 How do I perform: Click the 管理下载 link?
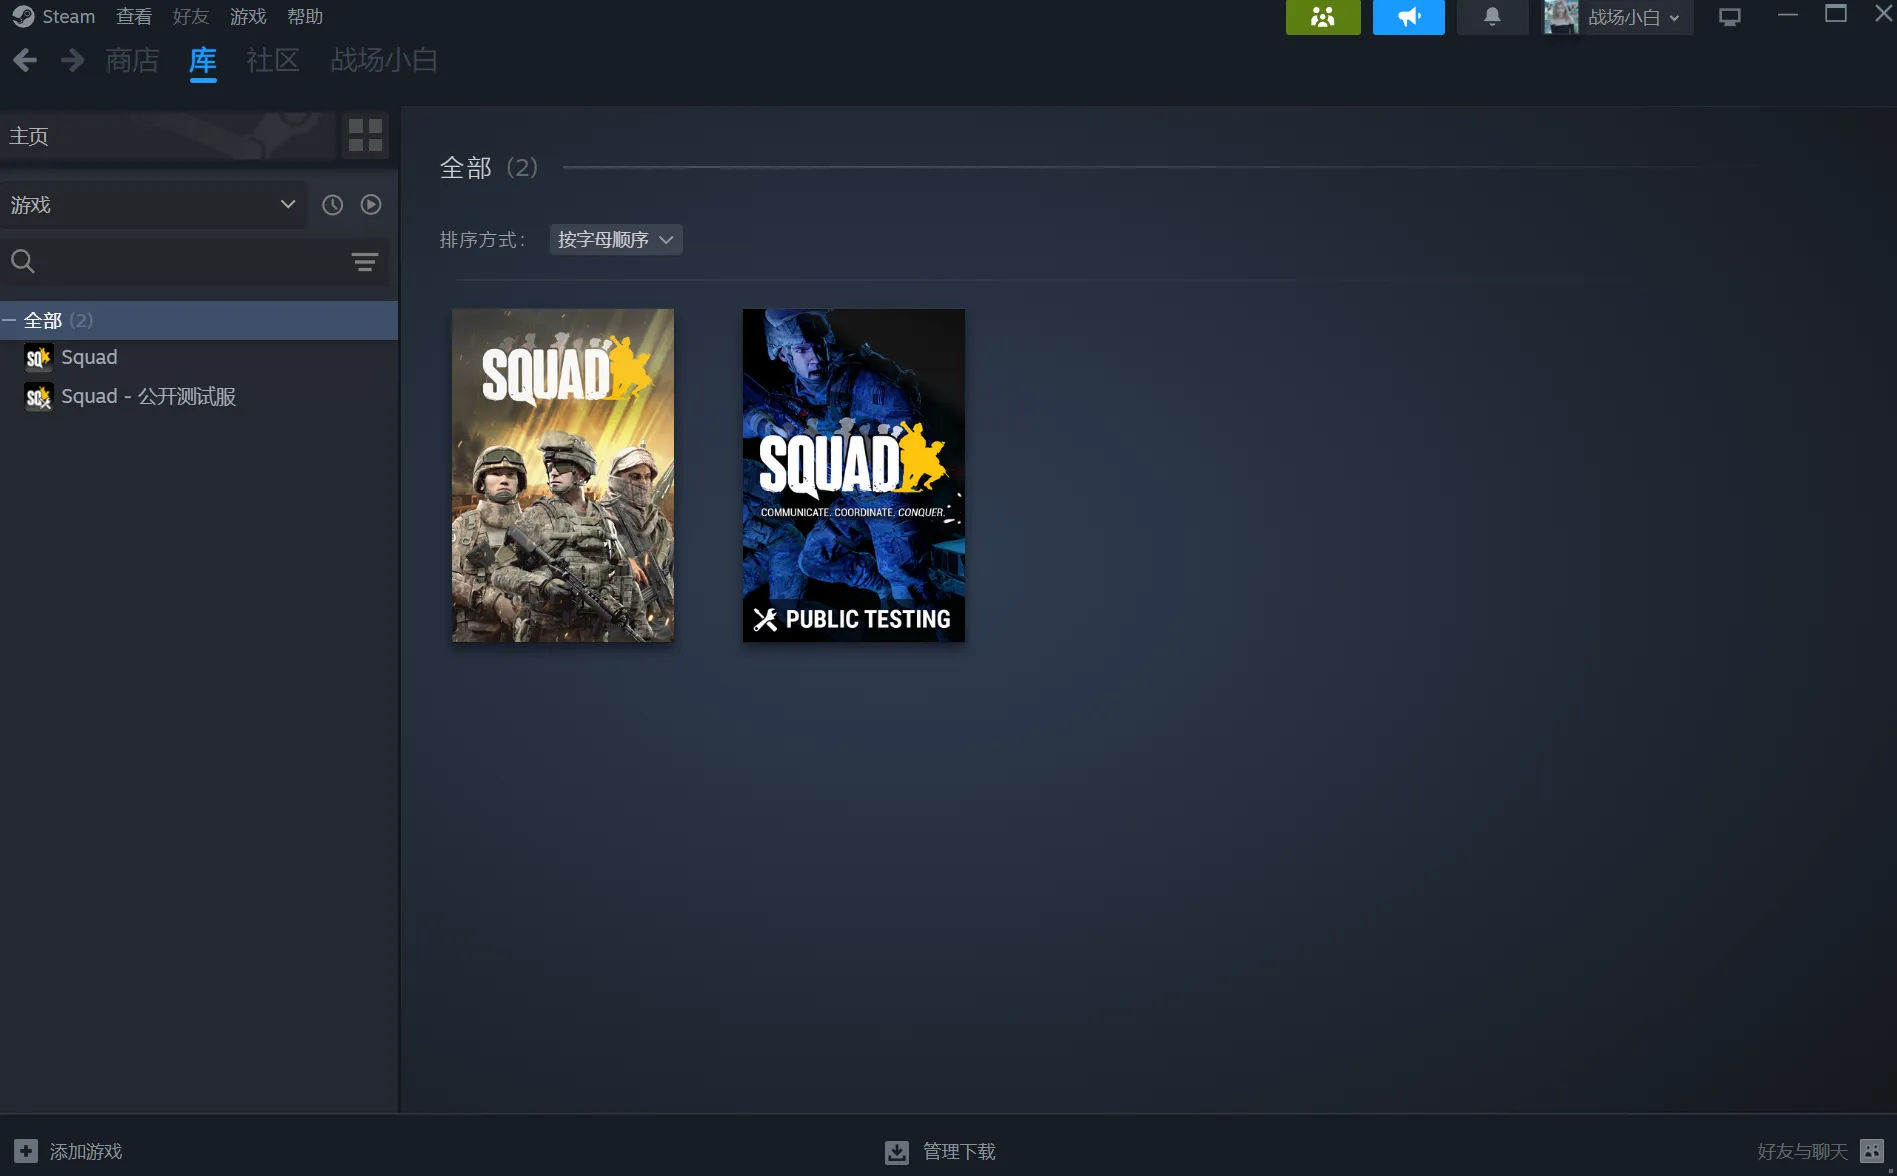[x=959, y=1152]
